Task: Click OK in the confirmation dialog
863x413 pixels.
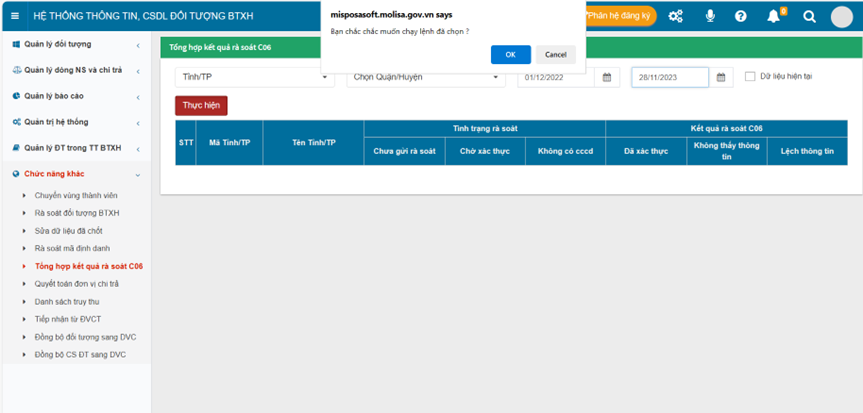Action: 510,55
